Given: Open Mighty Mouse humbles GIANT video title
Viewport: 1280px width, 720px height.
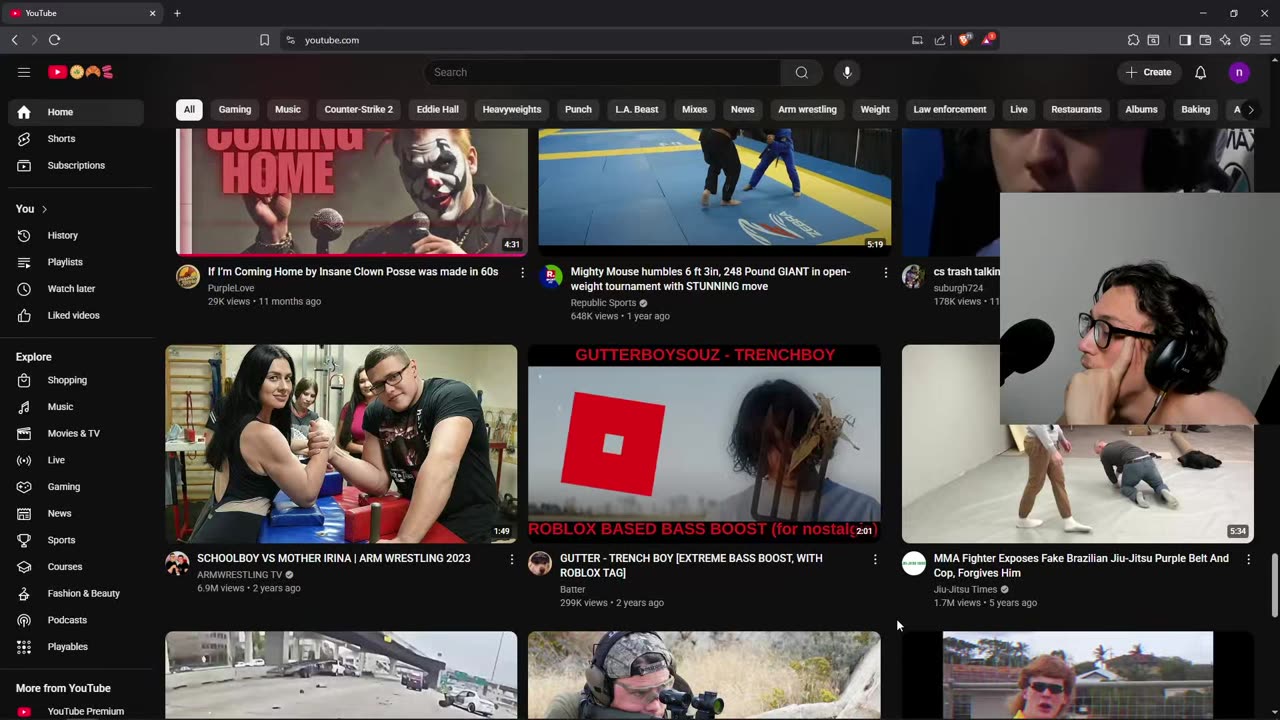Looking at the screenshot, I should pos(710,279).
